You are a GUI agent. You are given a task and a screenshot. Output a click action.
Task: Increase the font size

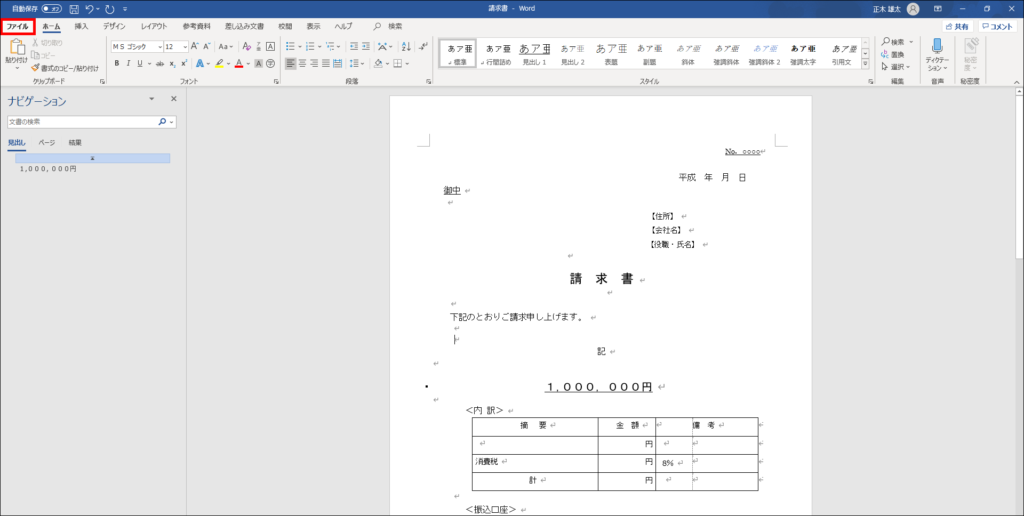(x=195, y=46)
